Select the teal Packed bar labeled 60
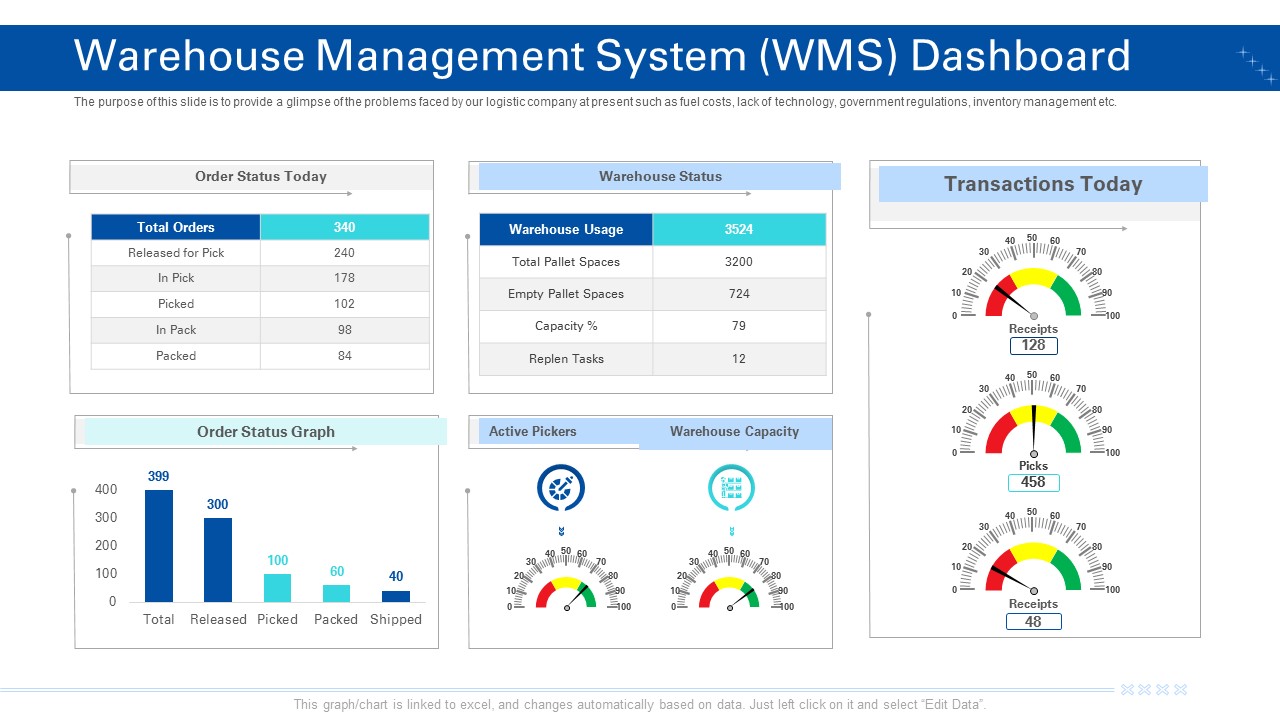This screenshot has height=720, width=1280. pos(336,593)
